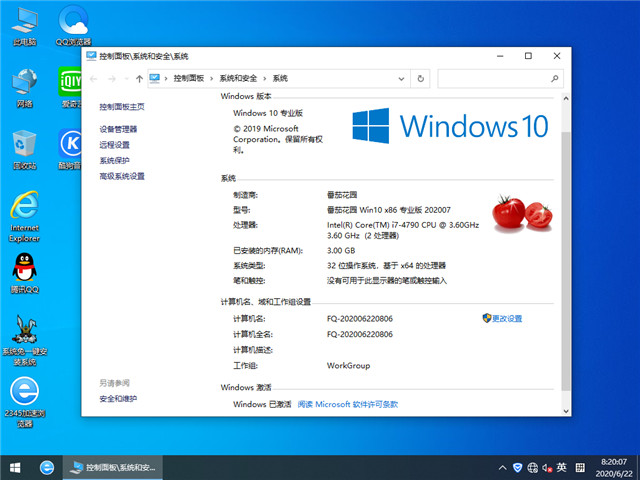Click the muted volume tray icon
640x480 pixels.
[x=547, y=468]
